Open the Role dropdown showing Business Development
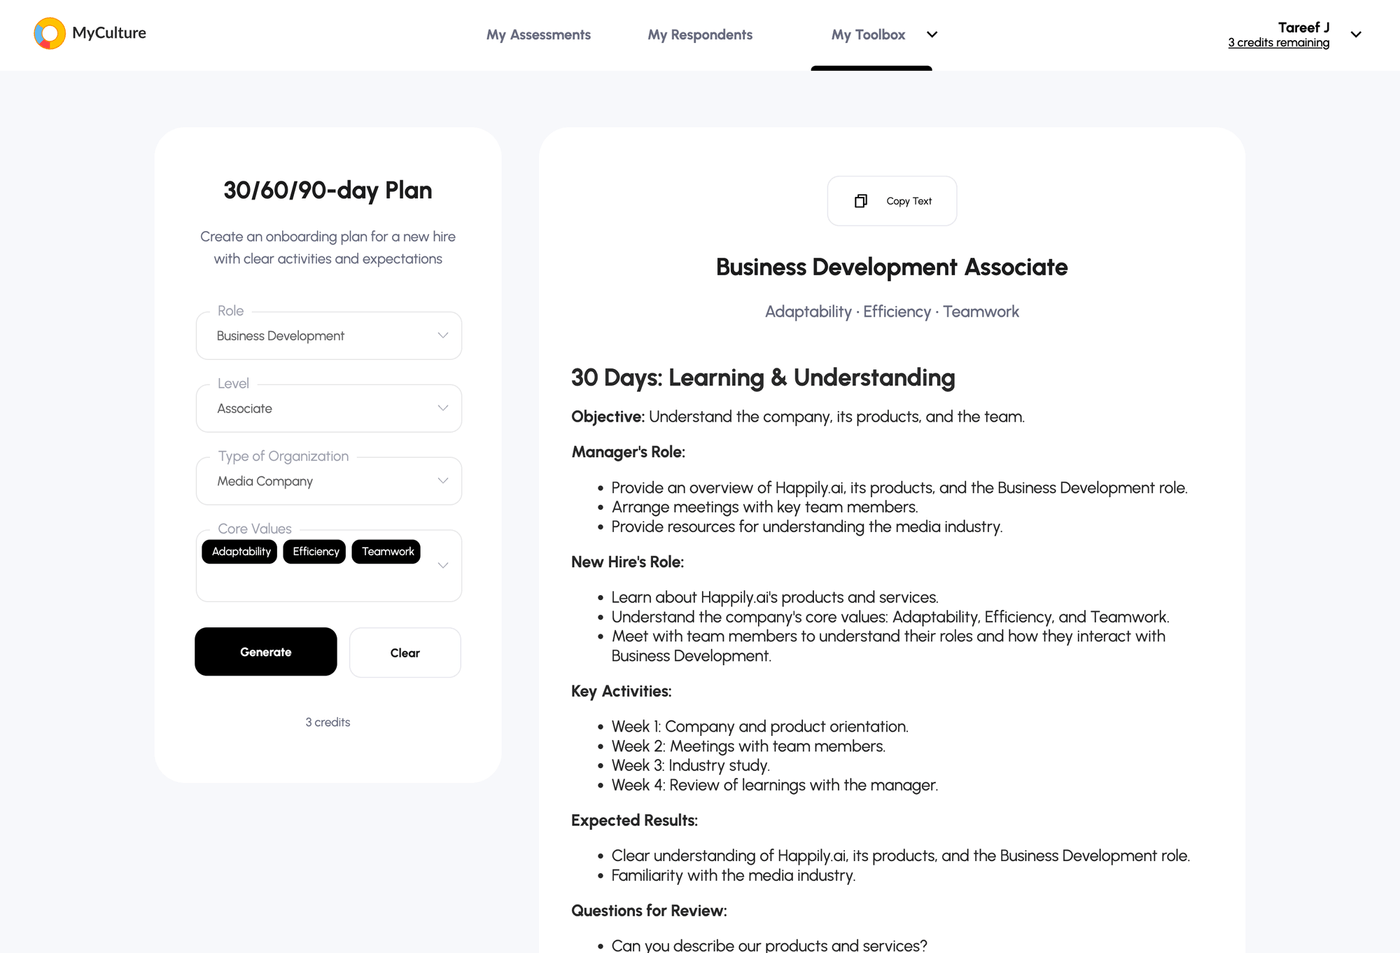 coord(442,335)
